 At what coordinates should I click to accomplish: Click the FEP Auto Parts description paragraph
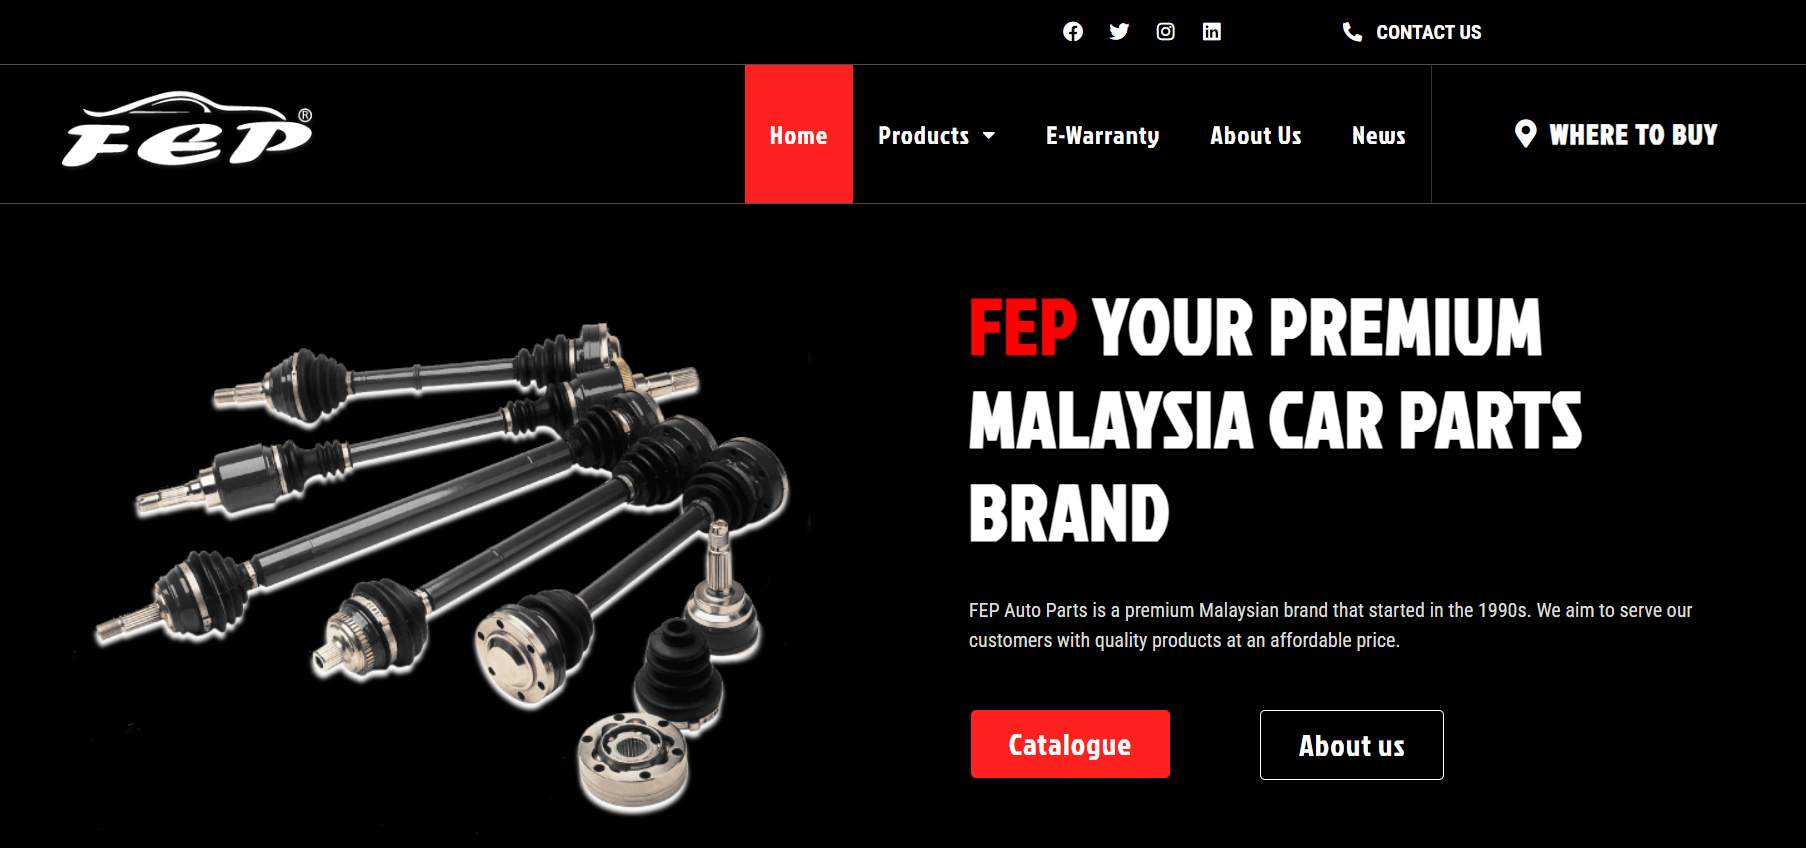pyautogui.click(x=1330, y=625)
